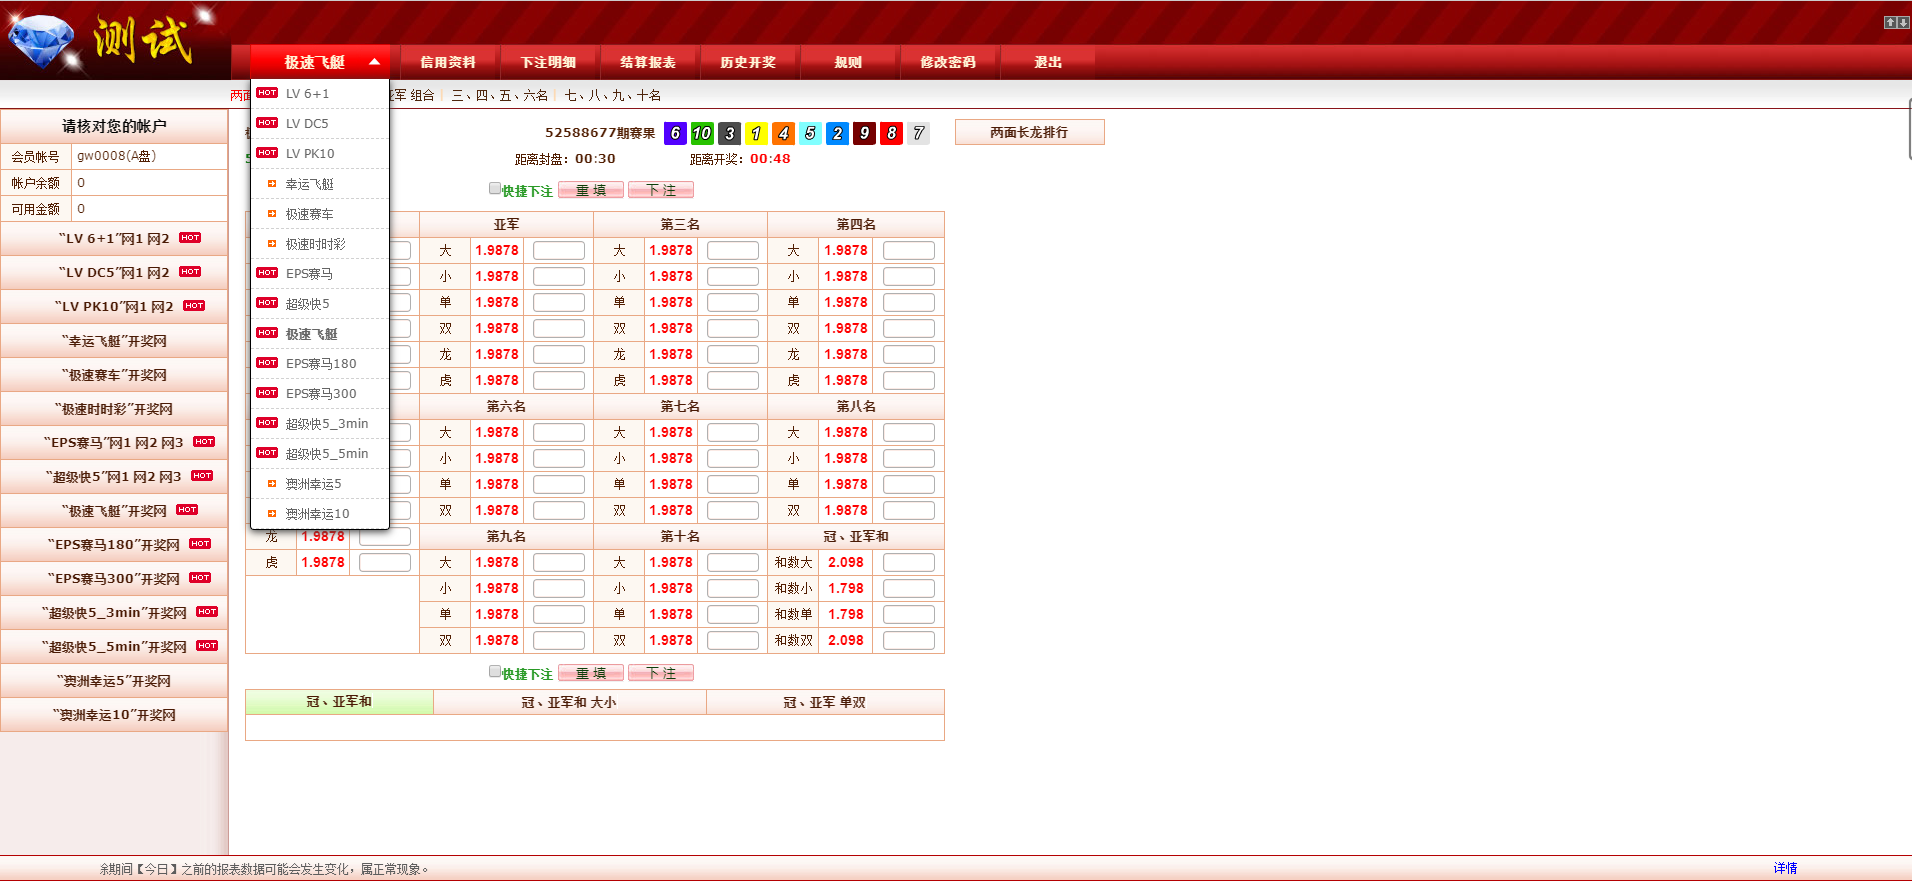
Task: Toggle the bottom 快捷下注 checkbox
Action: tap(495, 671)
